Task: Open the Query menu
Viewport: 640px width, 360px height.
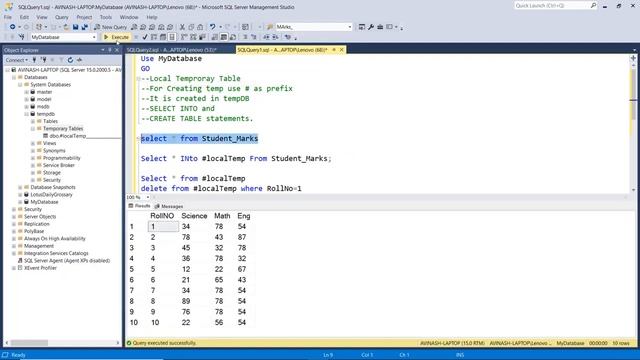Action: 62,17
